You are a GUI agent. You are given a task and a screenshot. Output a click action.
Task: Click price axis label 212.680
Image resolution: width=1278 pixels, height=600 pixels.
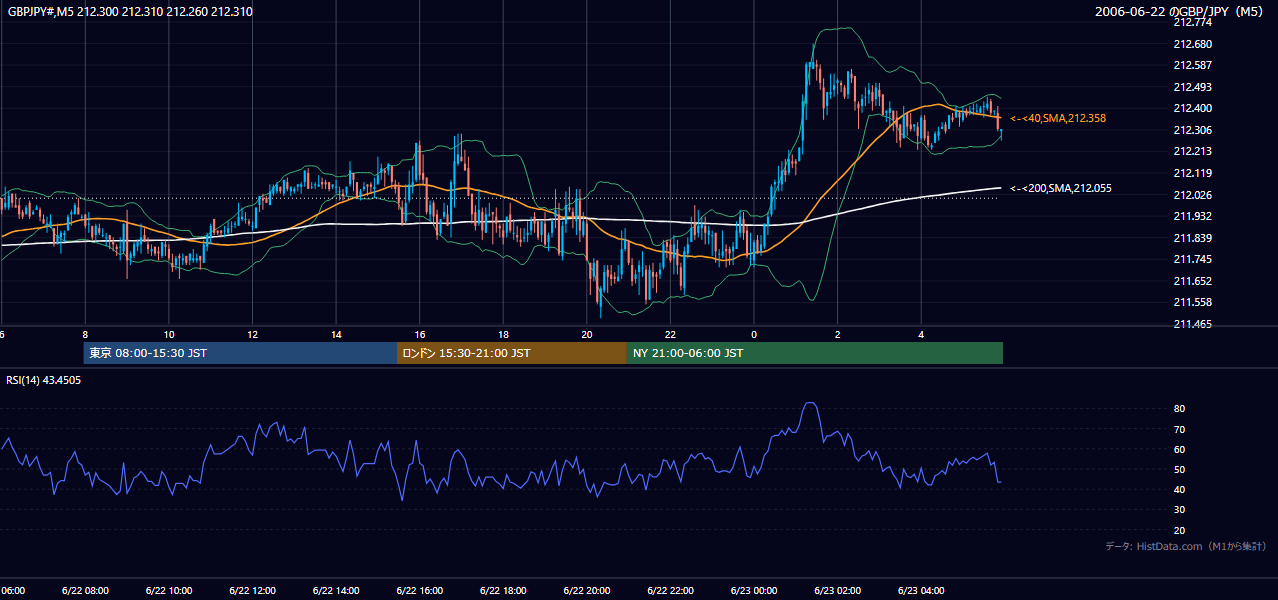point(1191,44)
